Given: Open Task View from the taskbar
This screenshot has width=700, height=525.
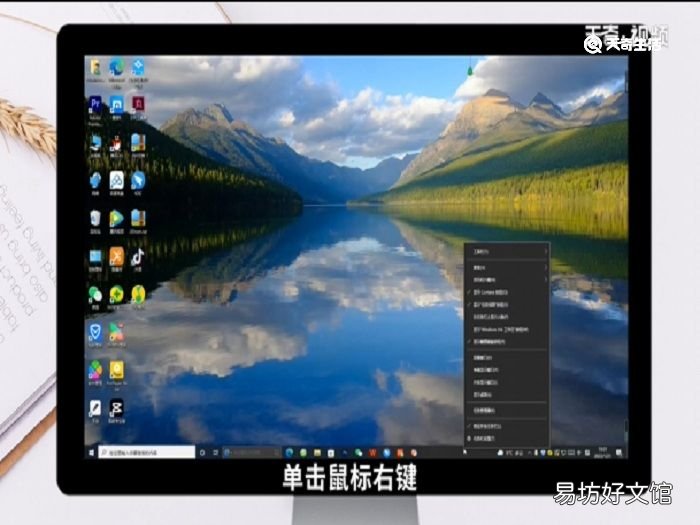Looking at the screenshot, I should click(216, 453).
